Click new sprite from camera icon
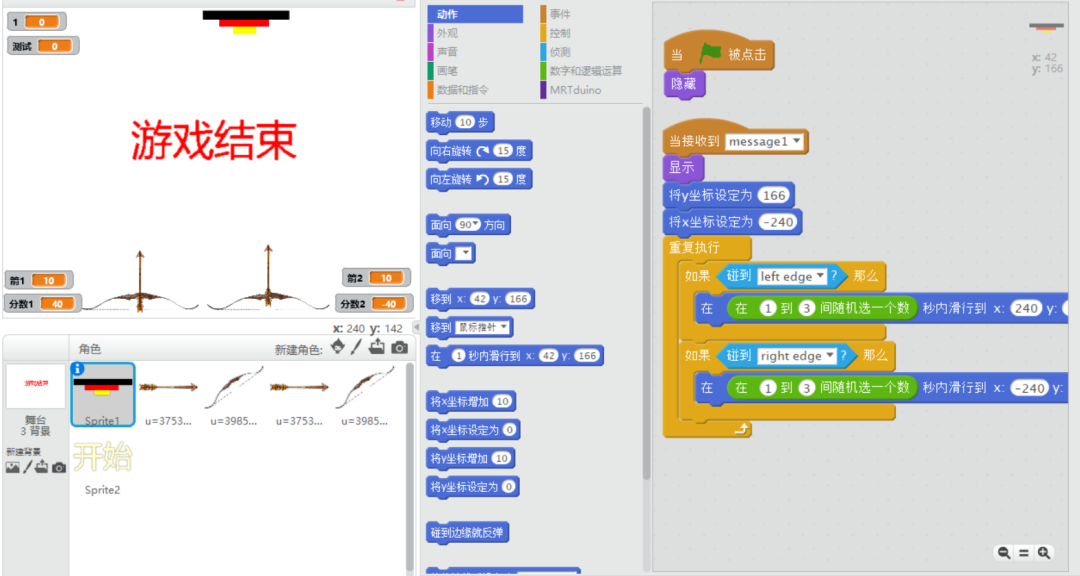 399,347
